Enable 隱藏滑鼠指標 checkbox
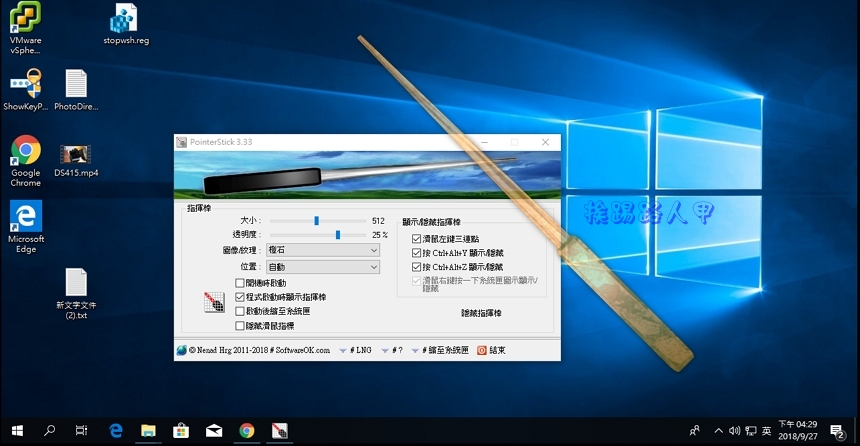Screen dimensions: 860x446 click(x=240, y=325)
